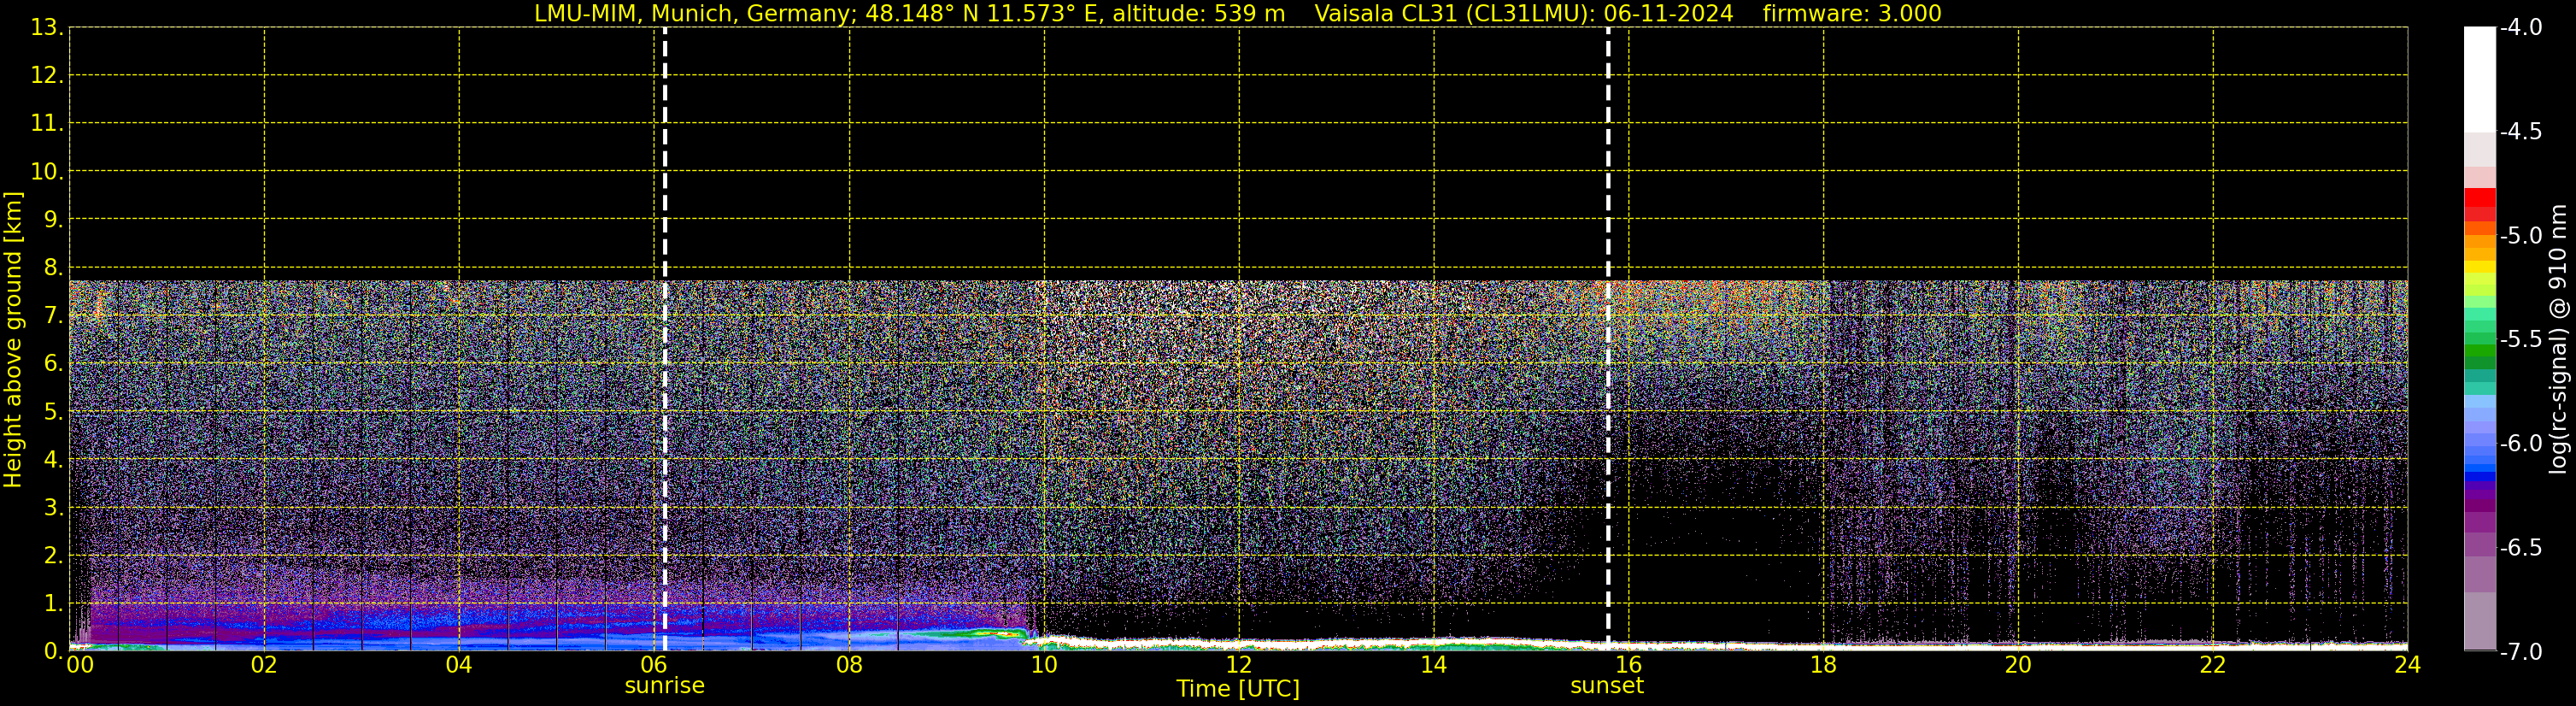Click the 'Height above ground [km]' axis label
Viewport: 2576px width, 706px height.
(x=13, y=340)
